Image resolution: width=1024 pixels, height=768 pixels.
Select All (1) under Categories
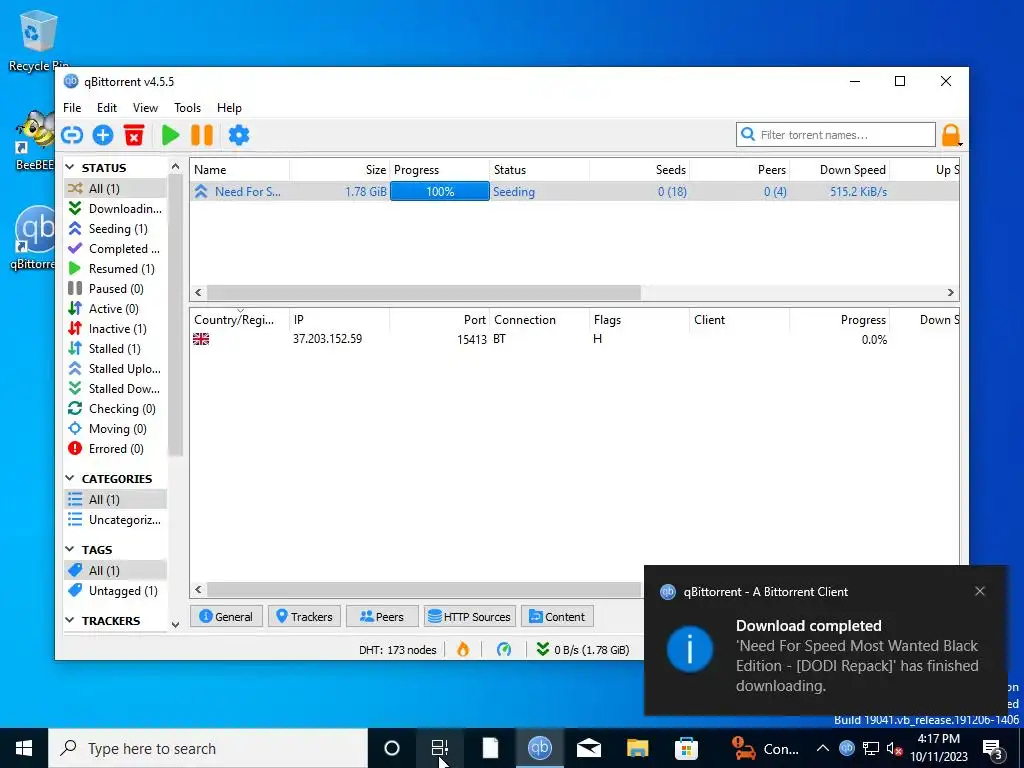point(115,500)
